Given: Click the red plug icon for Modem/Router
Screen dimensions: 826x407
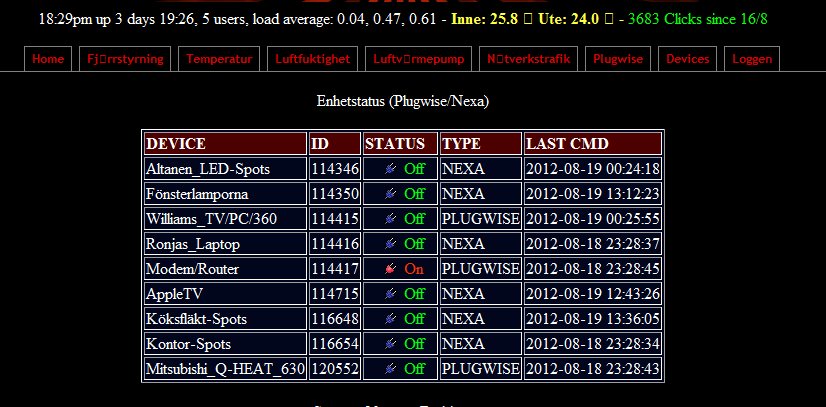Looking at the screenshot, I should coord(390,269).
